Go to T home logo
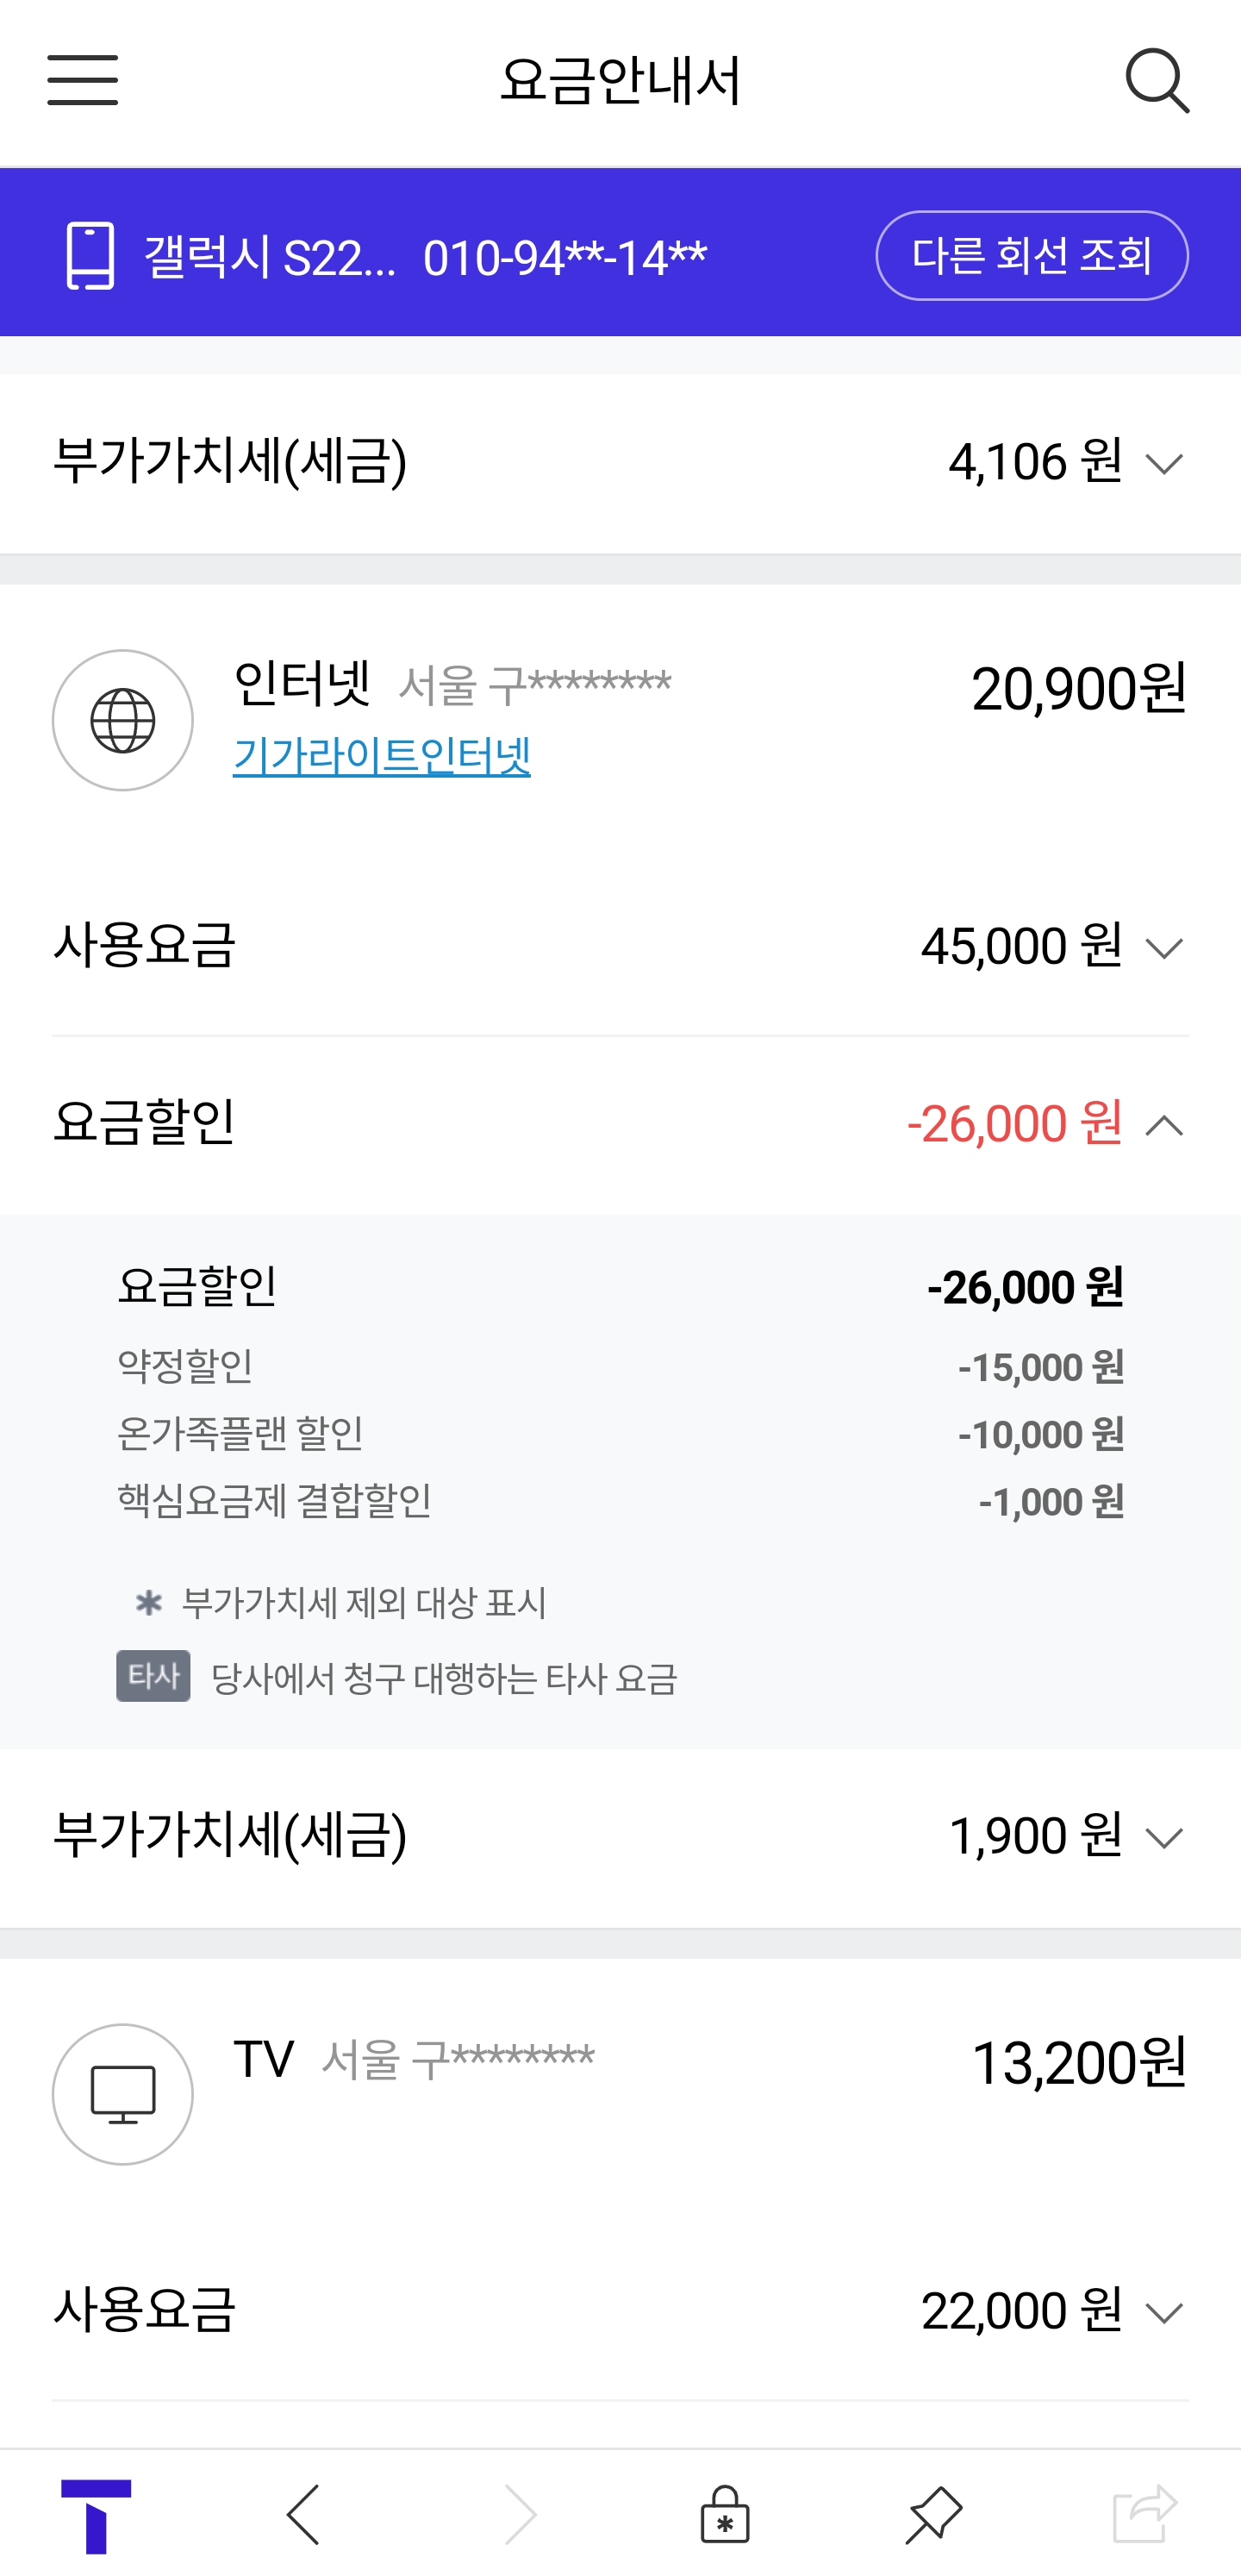The image size is (1241, 2576). (x=96, y=2514)
